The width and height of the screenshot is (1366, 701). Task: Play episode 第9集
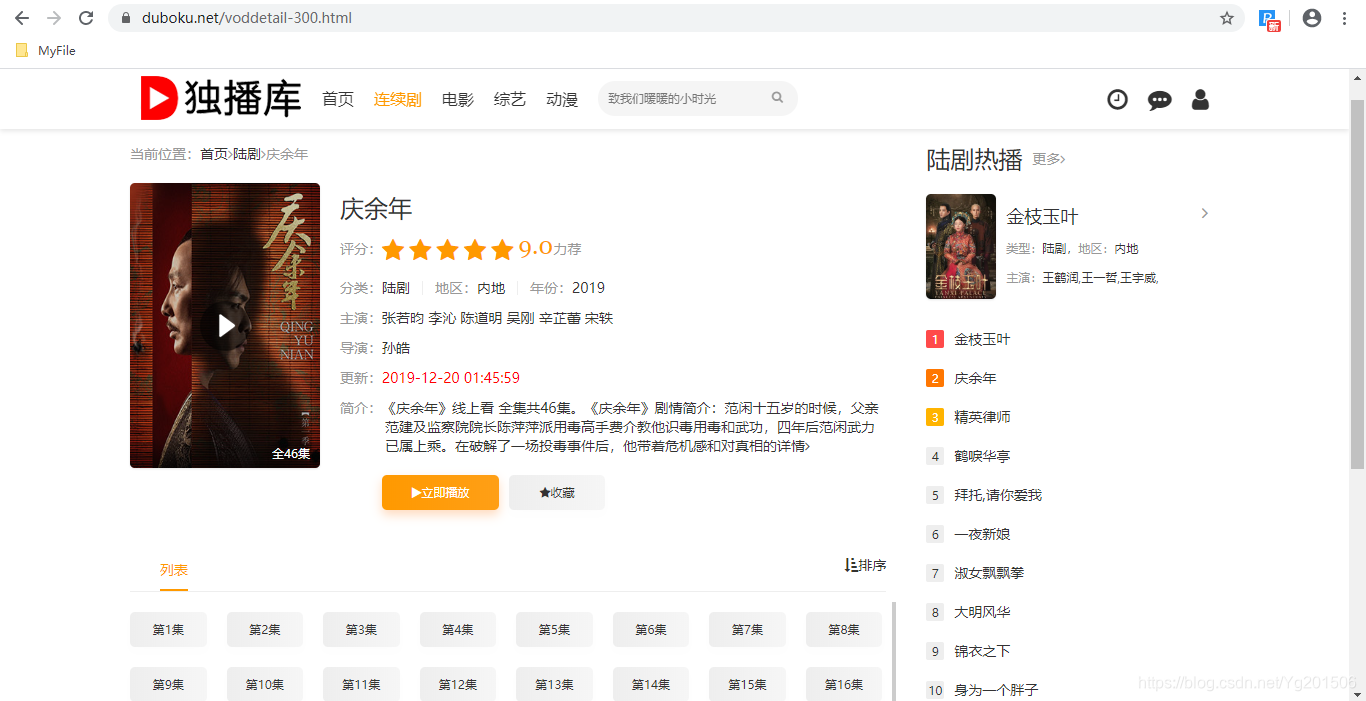(168, 685)
